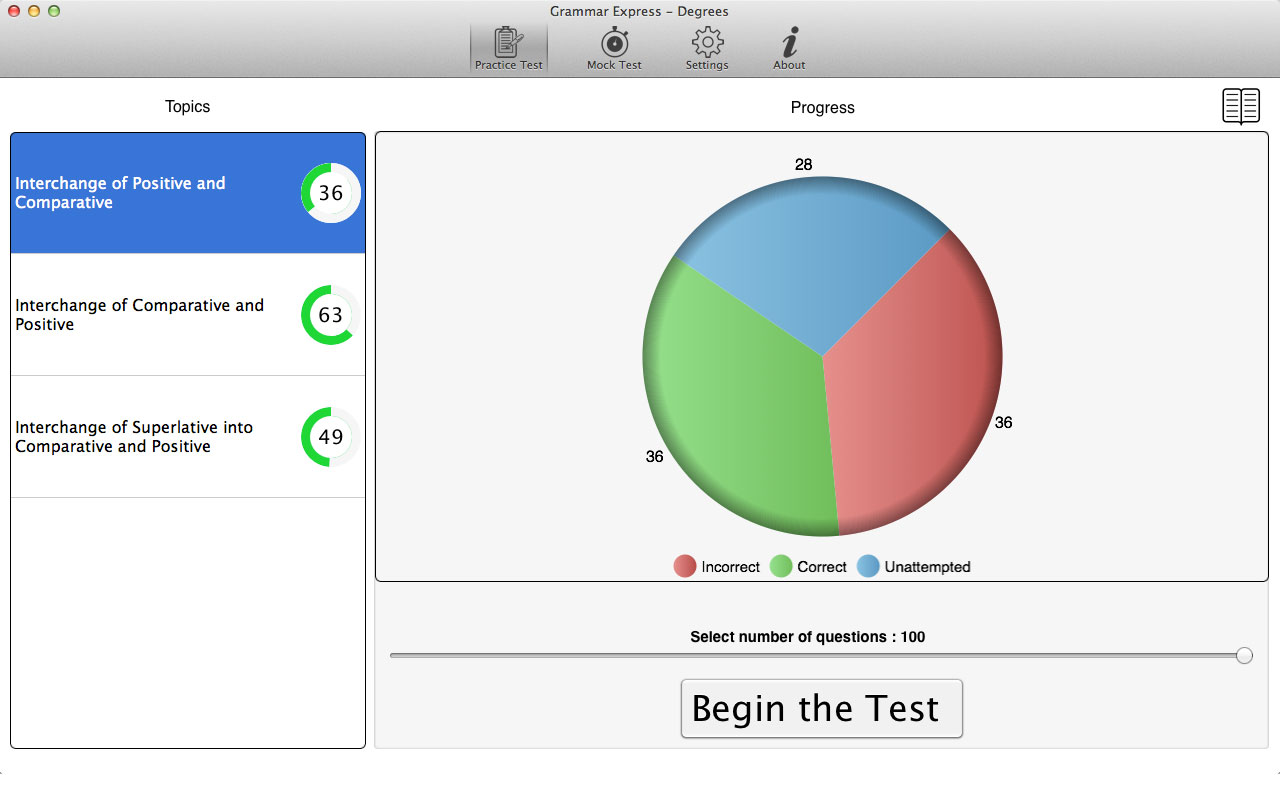Open the book icon beside Progress
1280x800 pixels.
pos(1241,106)
